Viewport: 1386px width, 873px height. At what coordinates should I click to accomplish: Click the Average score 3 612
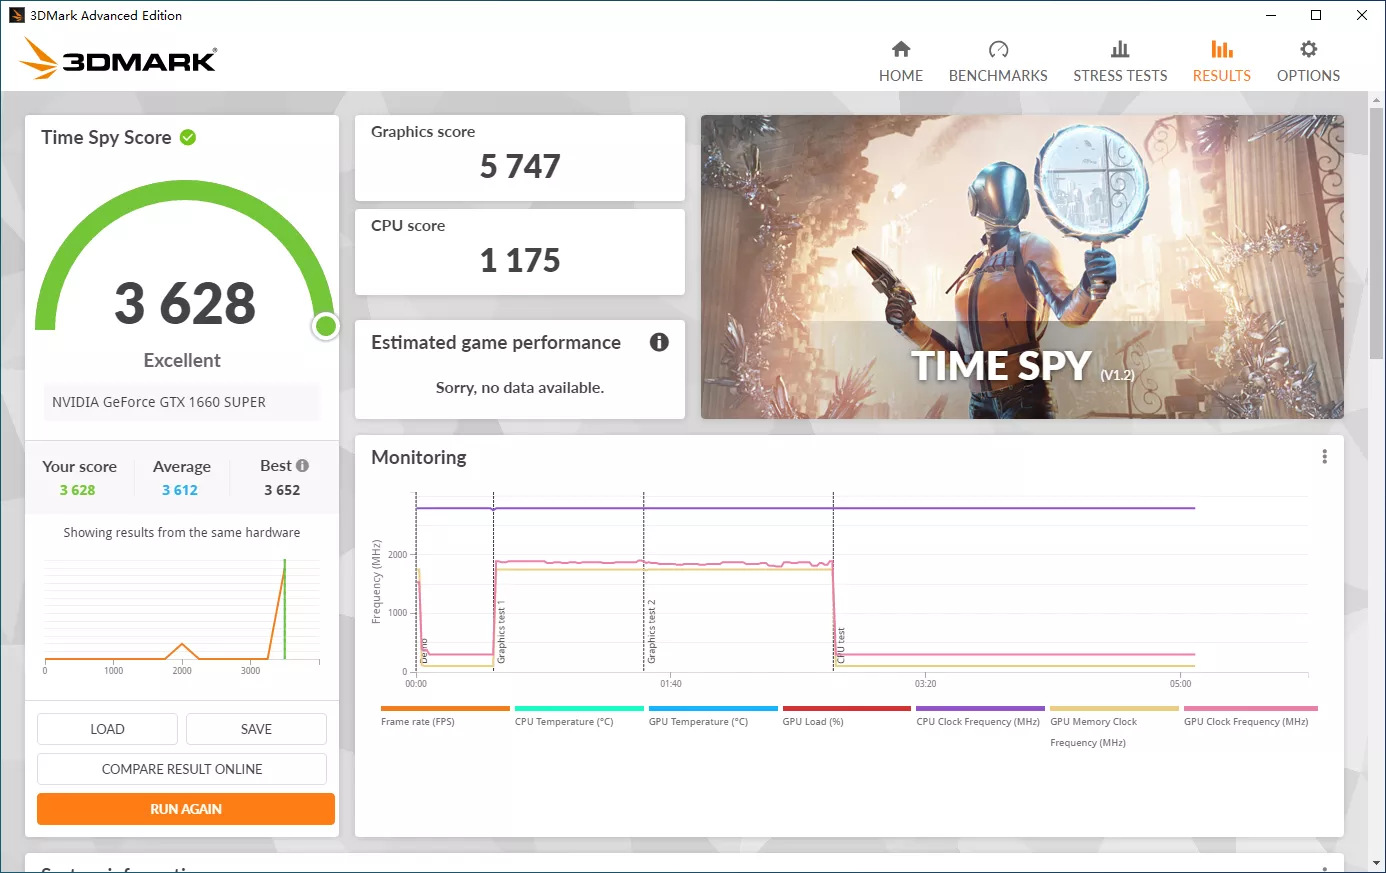tap(180, 490)
